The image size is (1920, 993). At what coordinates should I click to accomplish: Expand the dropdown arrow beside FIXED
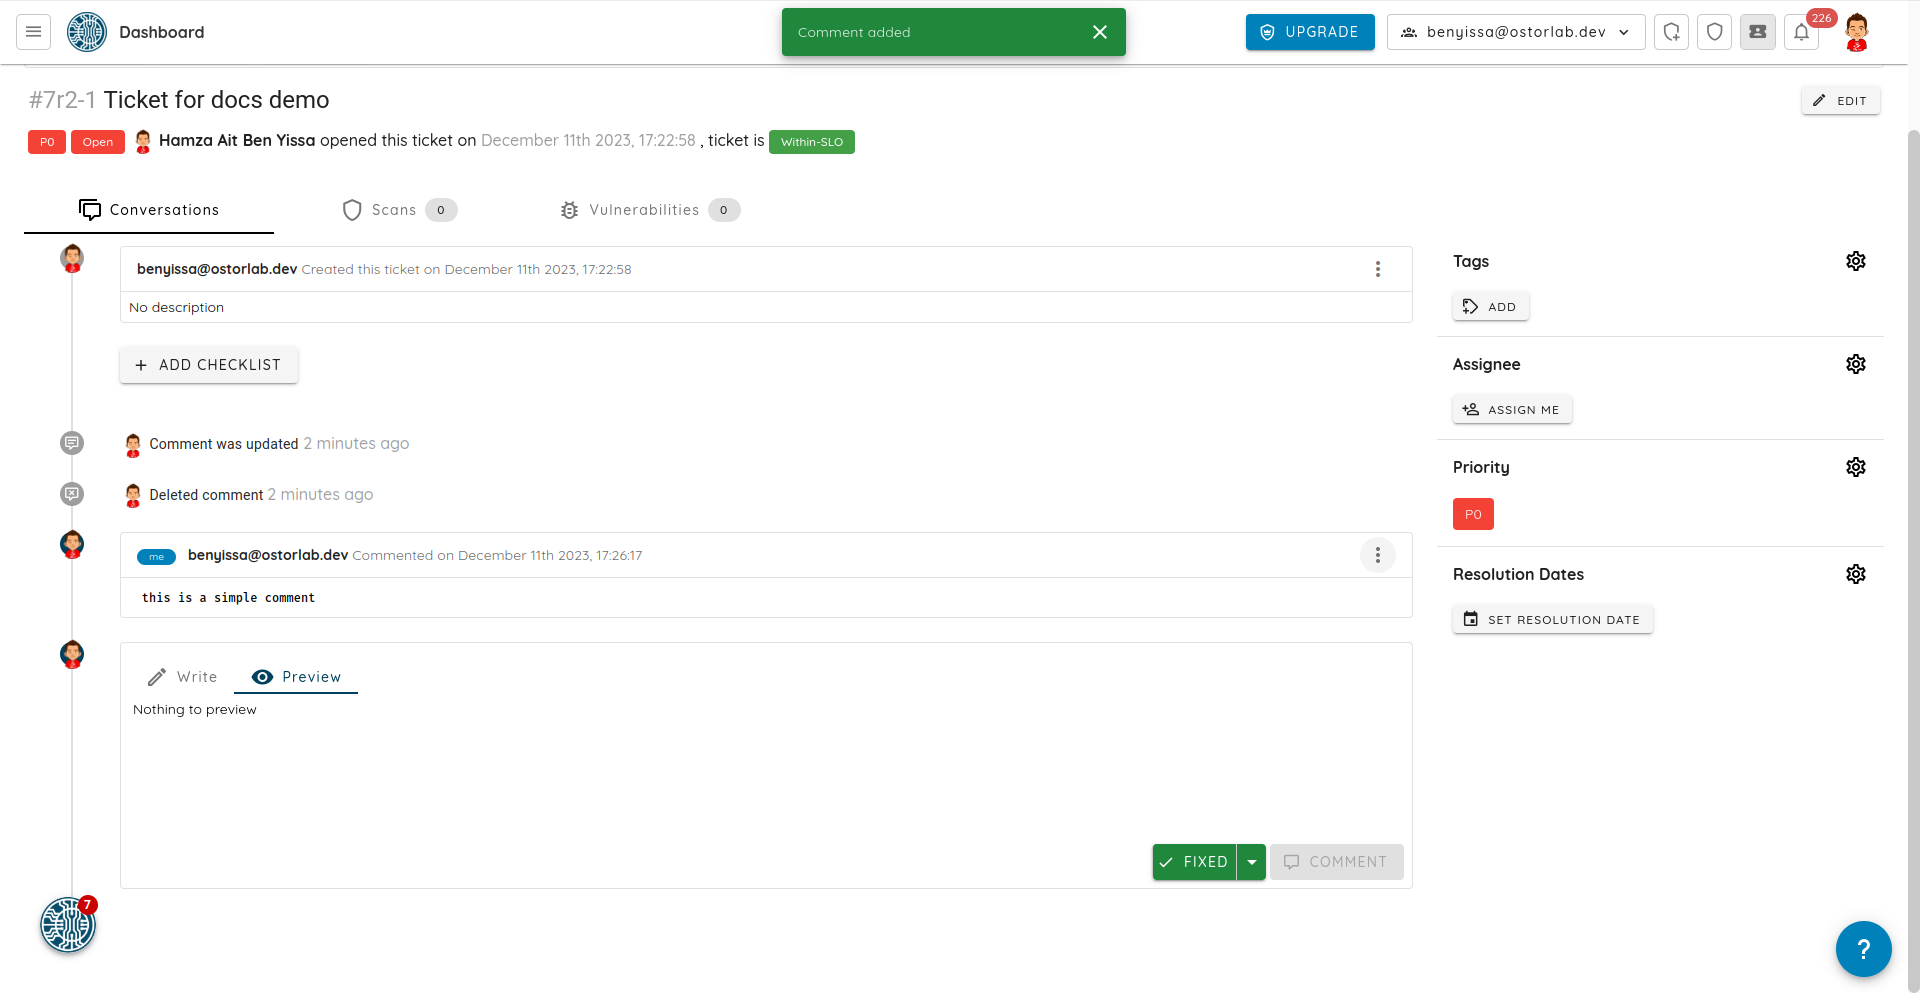[x=1252, y=862]
